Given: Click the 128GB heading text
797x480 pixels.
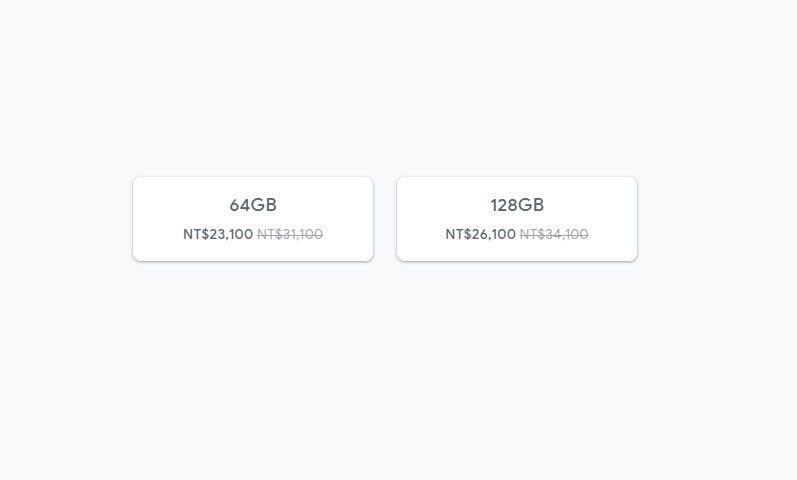Looking at the screenshot, I should click(517, 205).
